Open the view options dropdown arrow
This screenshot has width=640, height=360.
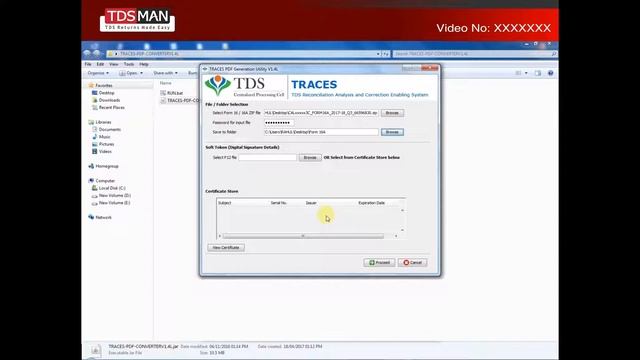coord(526,73)
